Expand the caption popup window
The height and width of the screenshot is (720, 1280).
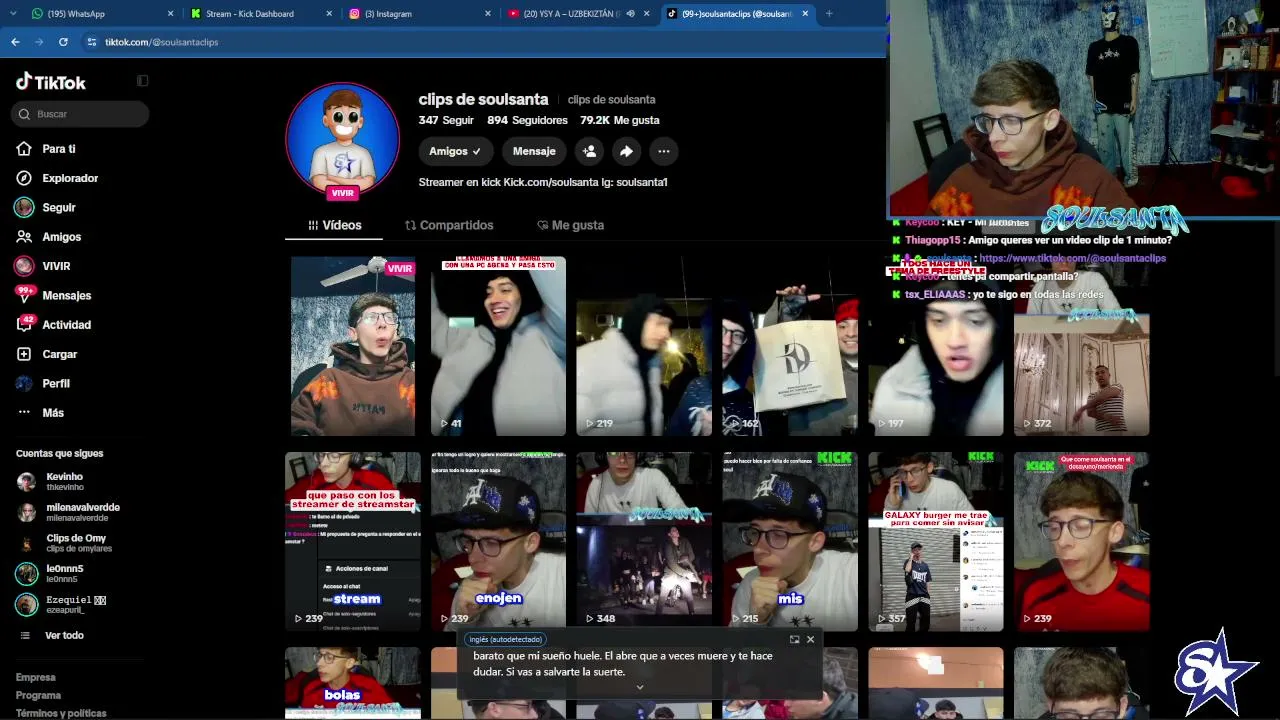[x=794, y=639]
